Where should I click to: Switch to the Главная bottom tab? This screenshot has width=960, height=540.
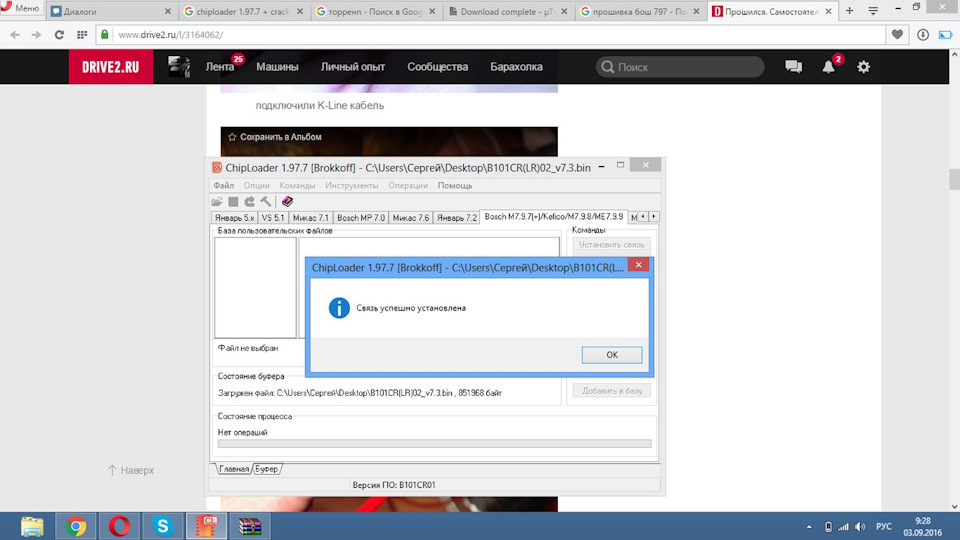(x=234, y=469)
